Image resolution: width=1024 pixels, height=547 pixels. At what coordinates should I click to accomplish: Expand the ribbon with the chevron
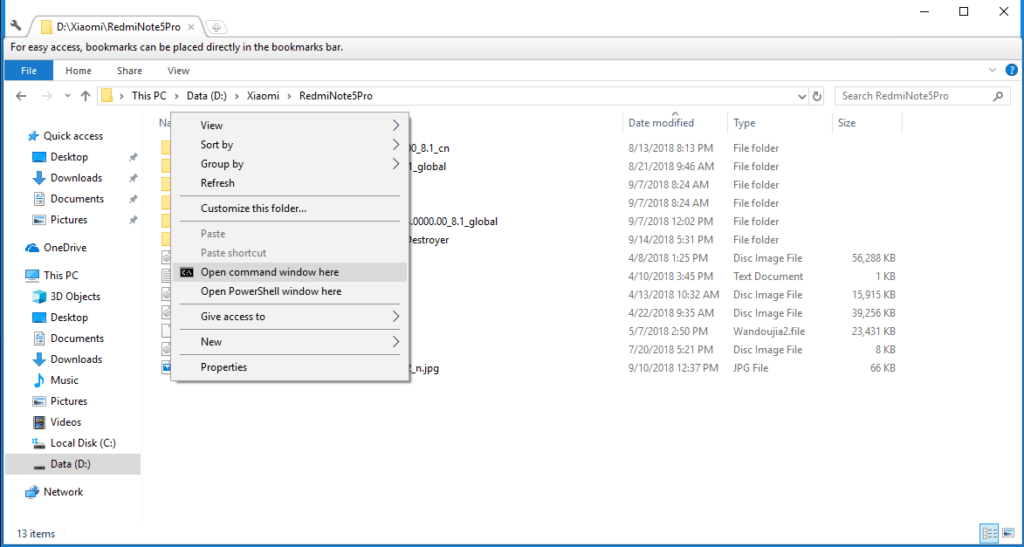point(993,70)
